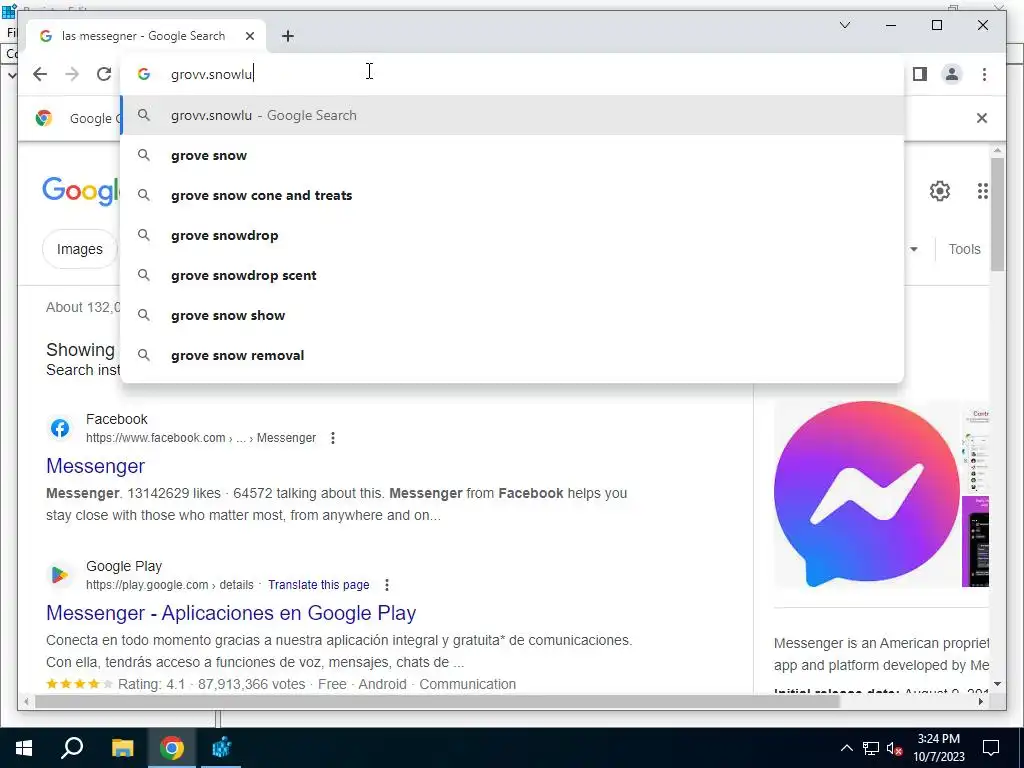The width and height of the screenshot is (1024, 768).
Task: Show hidden system tray icons
Action: tap(846, 748)
